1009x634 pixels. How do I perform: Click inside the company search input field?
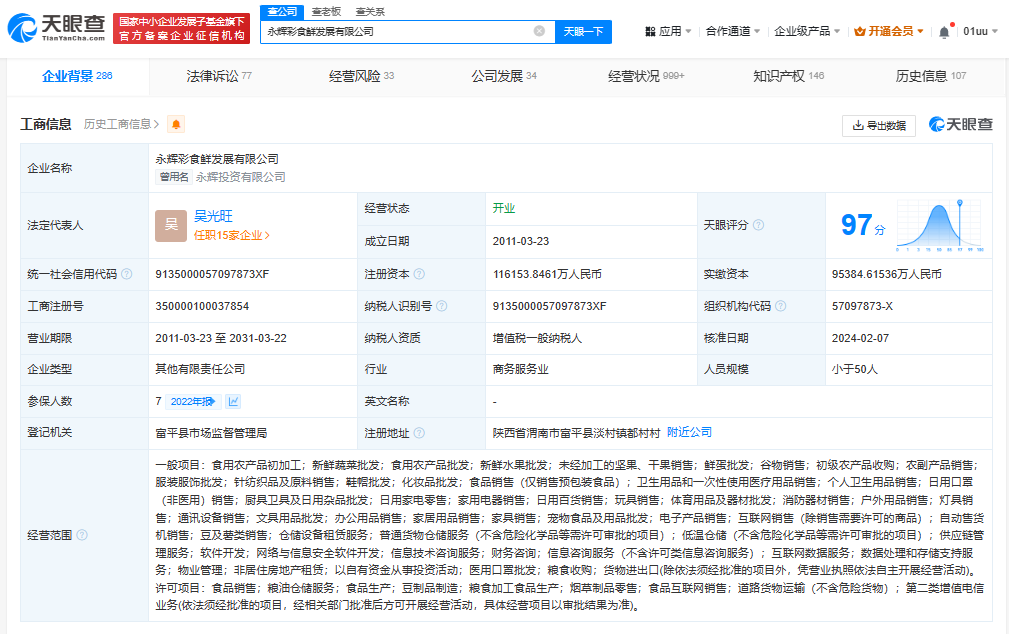click(x=400, y=31)
